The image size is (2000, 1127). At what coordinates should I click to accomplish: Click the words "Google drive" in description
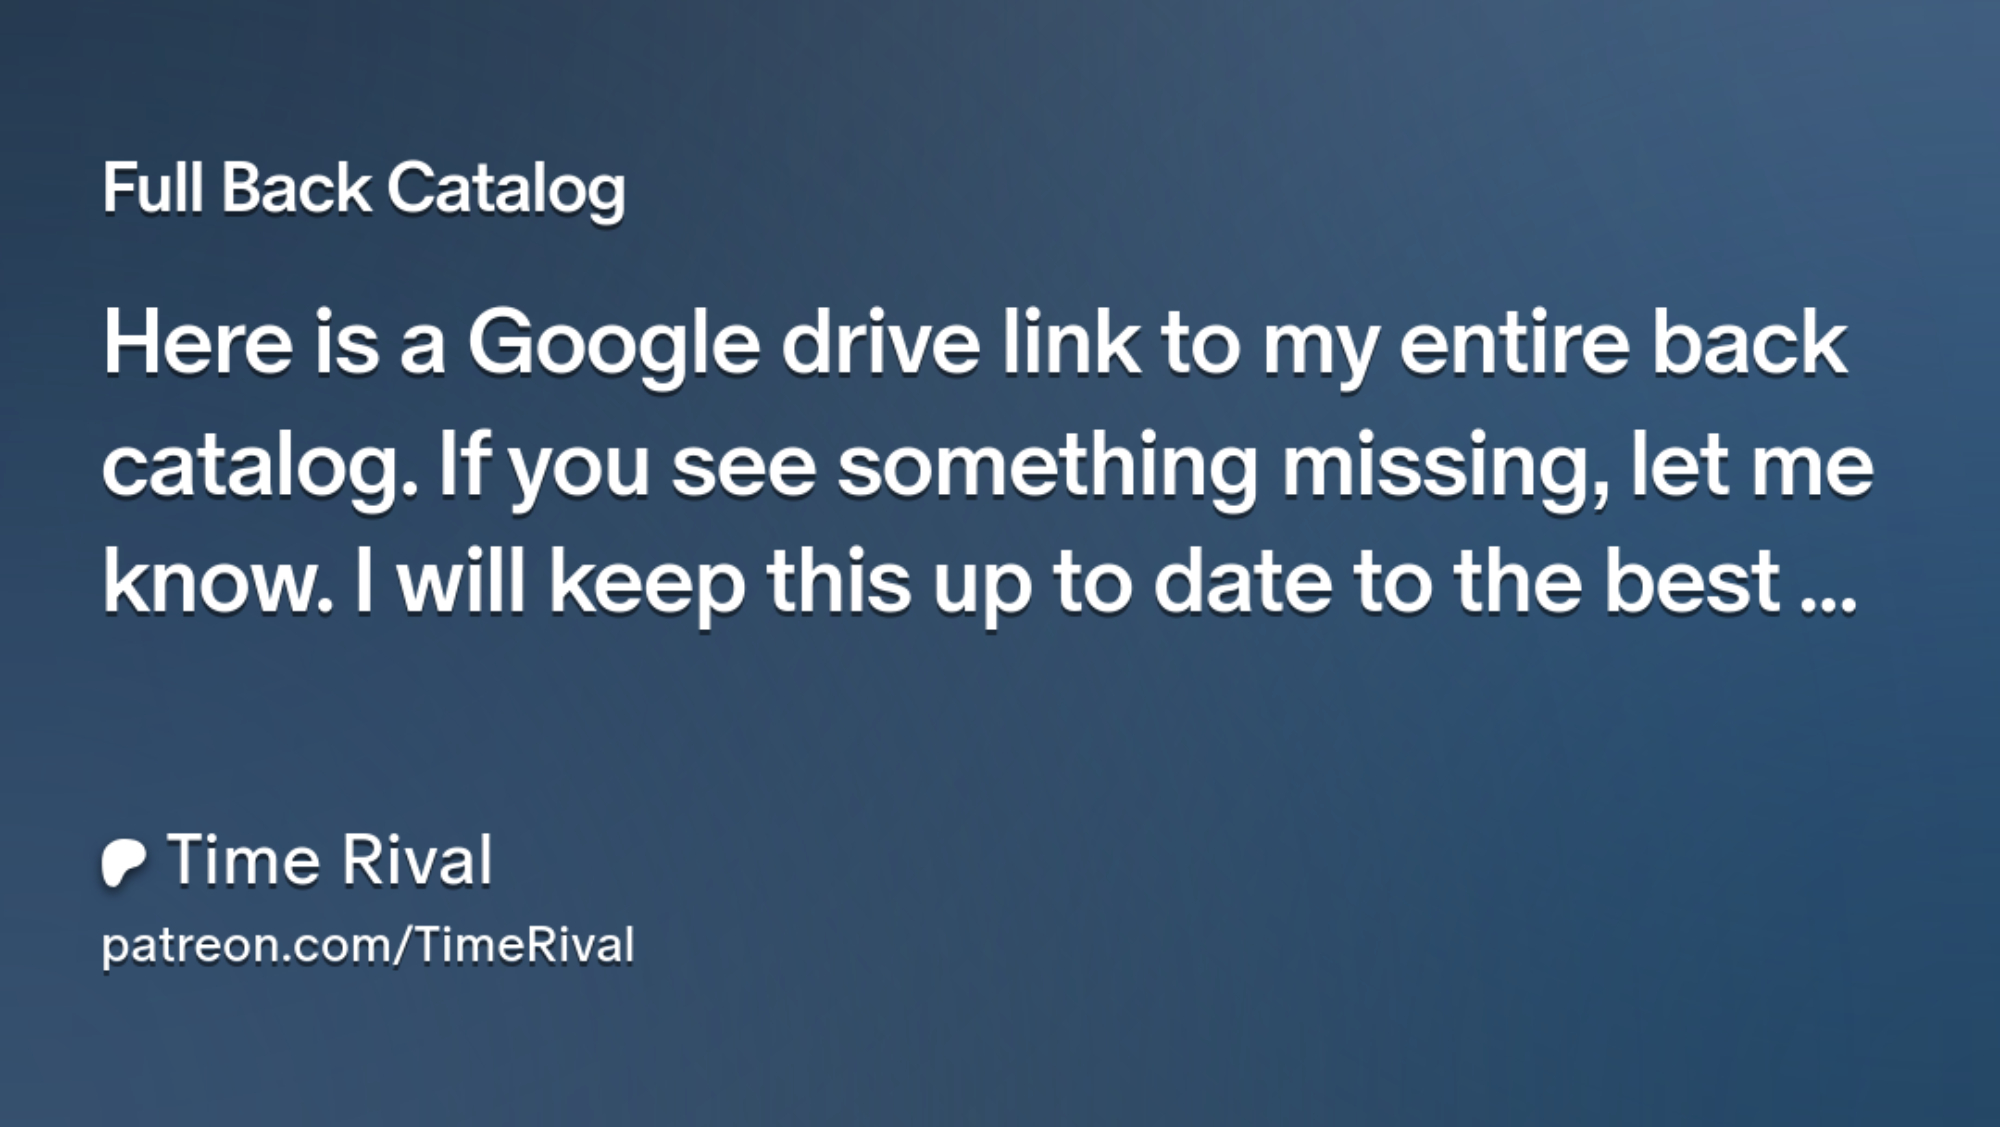[724, 343]
